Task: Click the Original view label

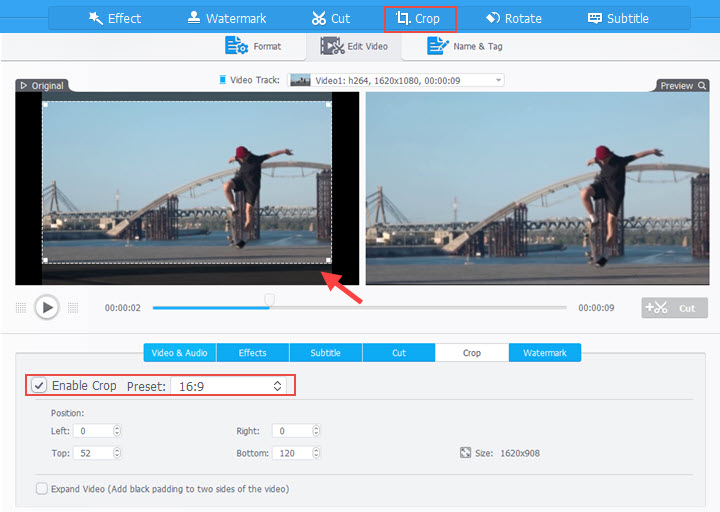Action: (x=42, y=85)
